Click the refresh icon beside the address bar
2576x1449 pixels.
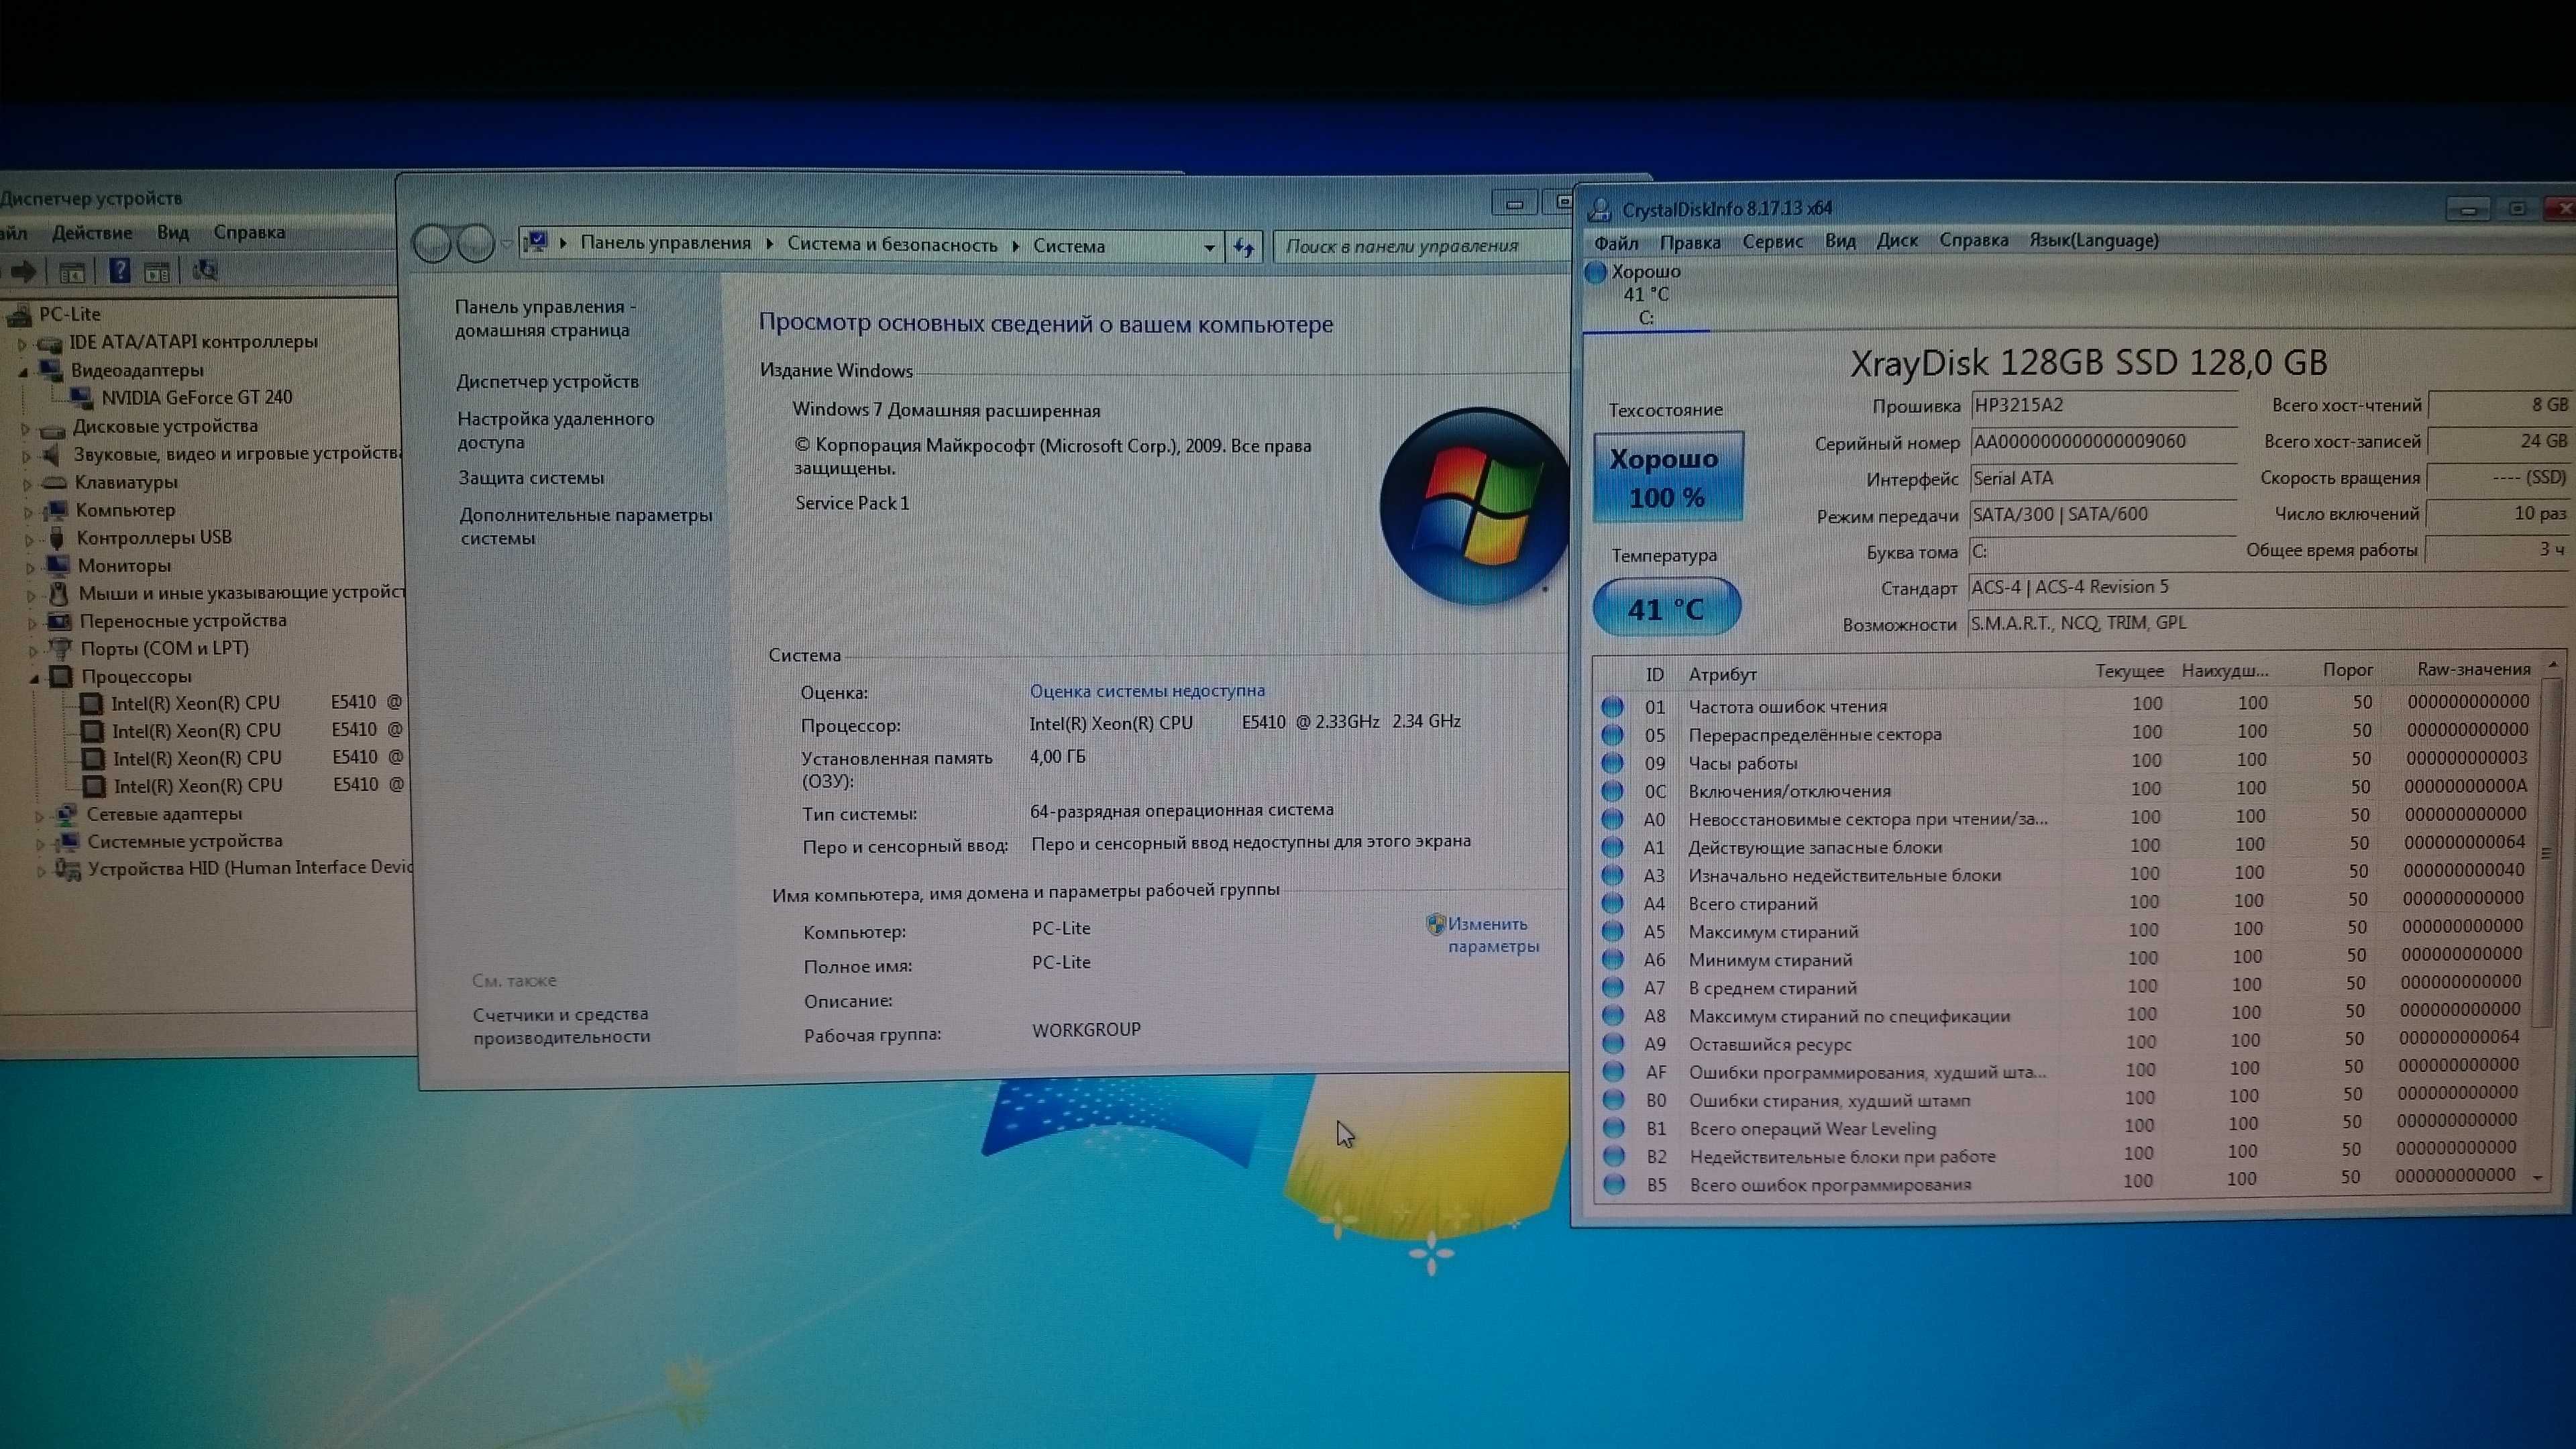tap(1244, 247)
